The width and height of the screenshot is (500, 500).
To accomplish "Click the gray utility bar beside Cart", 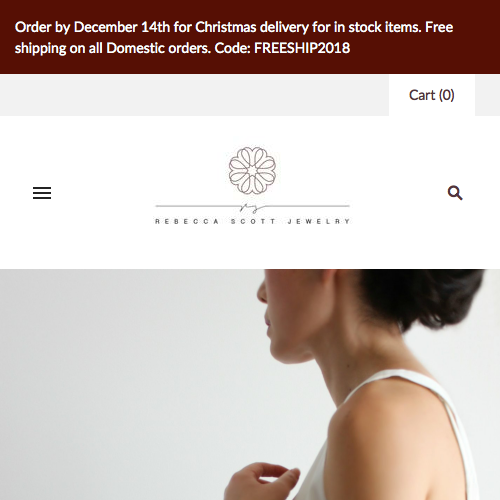I will click(194, 96).
